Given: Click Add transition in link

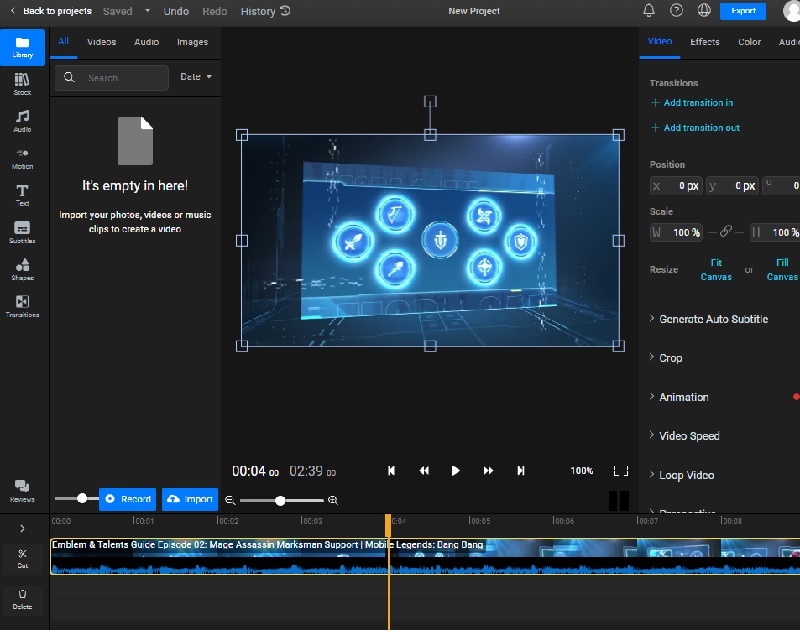Looking at the screenshot, I should (697, 103).
